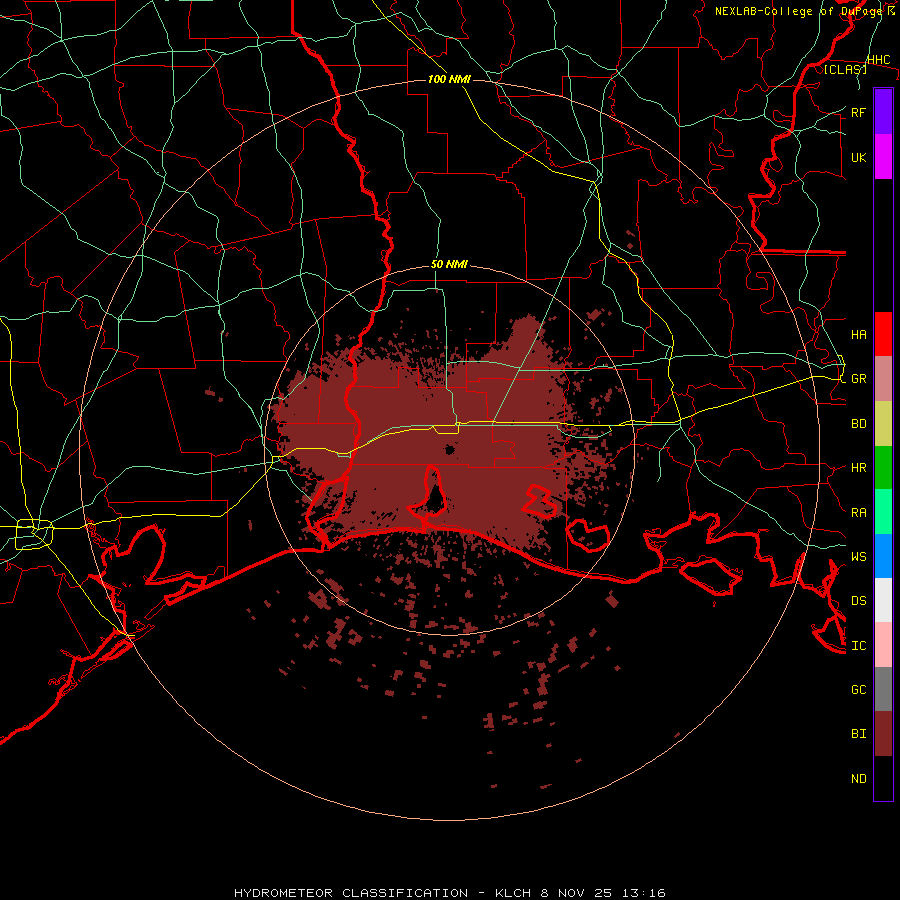Click the BI dark red legend swatch
Screen dimensions: 900x900
[883, 734]
